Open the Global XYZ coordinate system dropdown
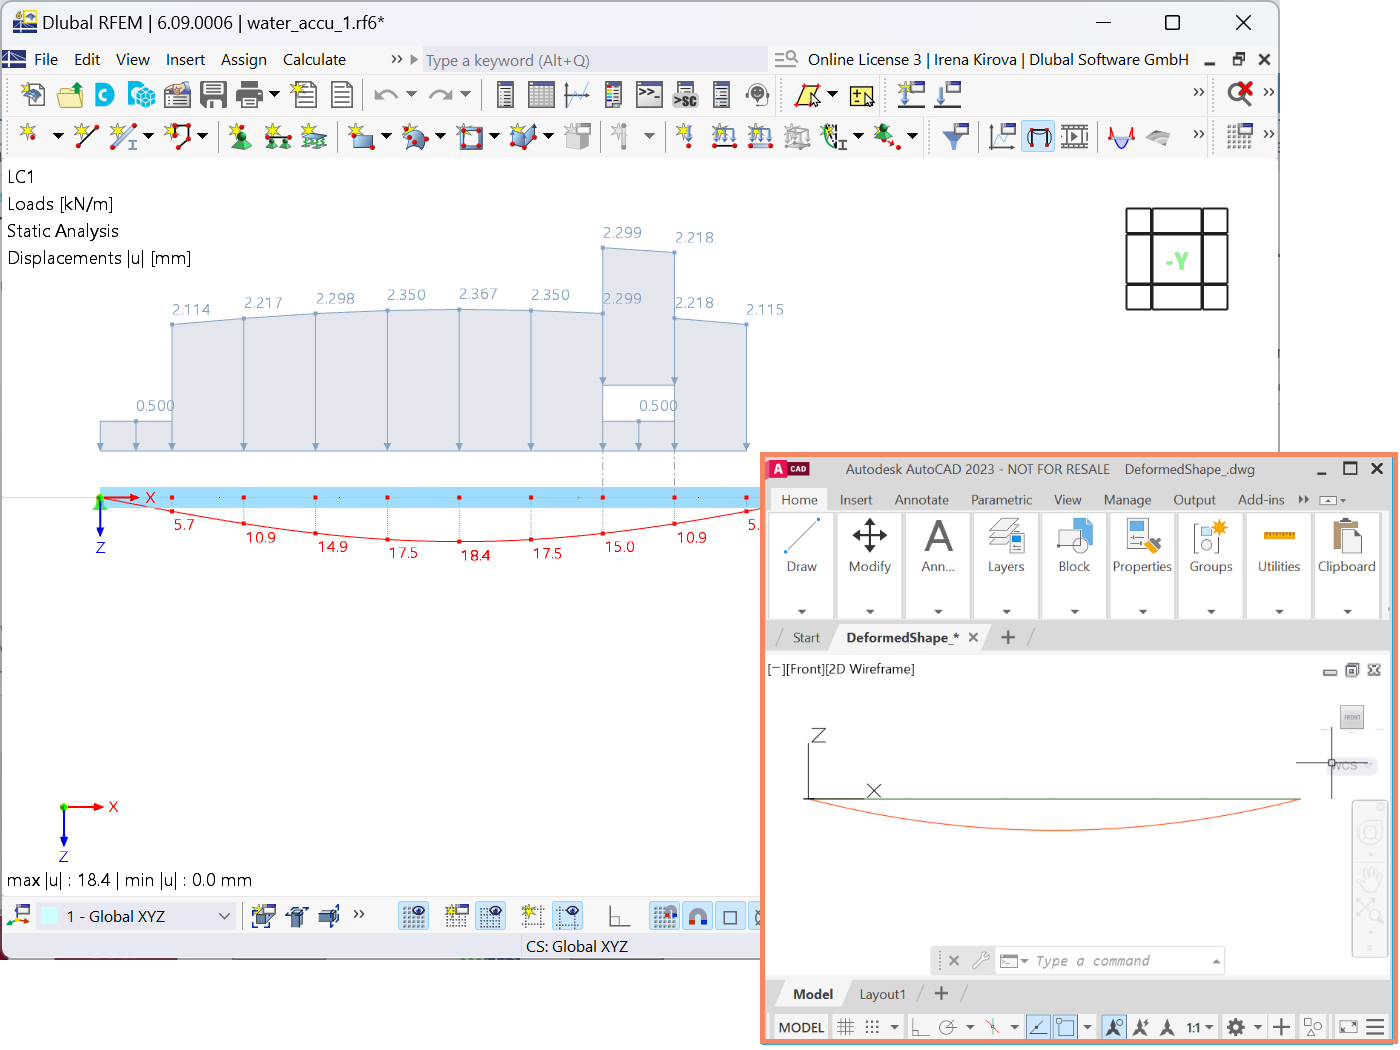Screen dimensions: 1400x1050 click(x=226, y=915)
